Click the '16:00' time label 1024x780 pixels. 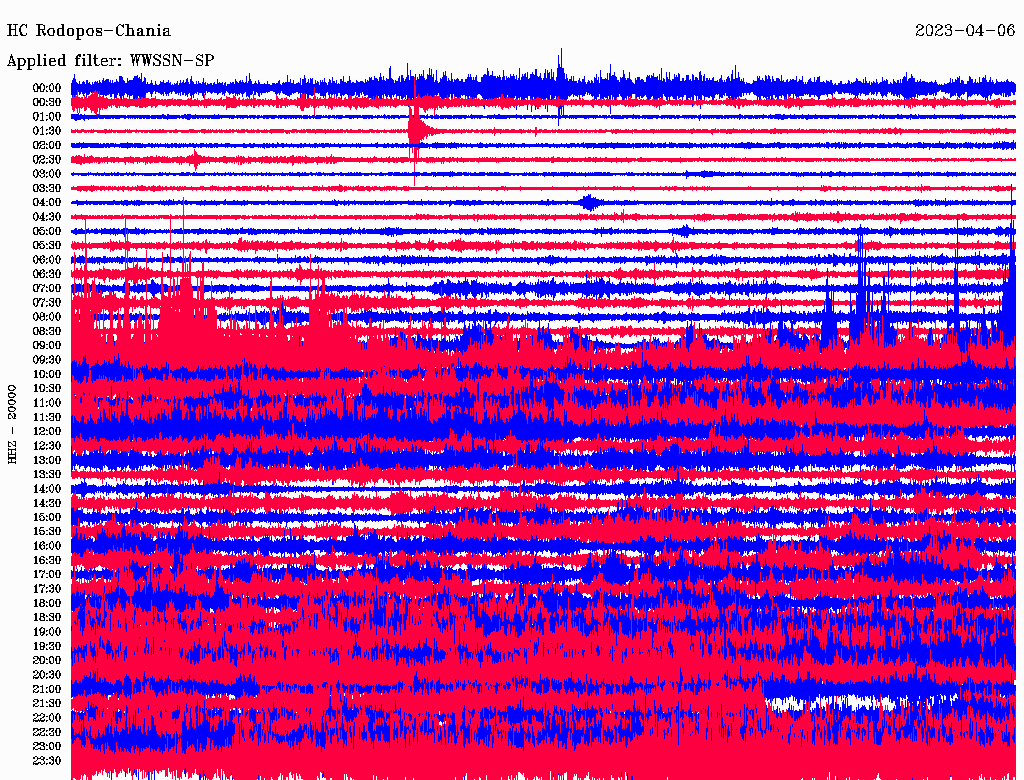(x=47, y=546)
